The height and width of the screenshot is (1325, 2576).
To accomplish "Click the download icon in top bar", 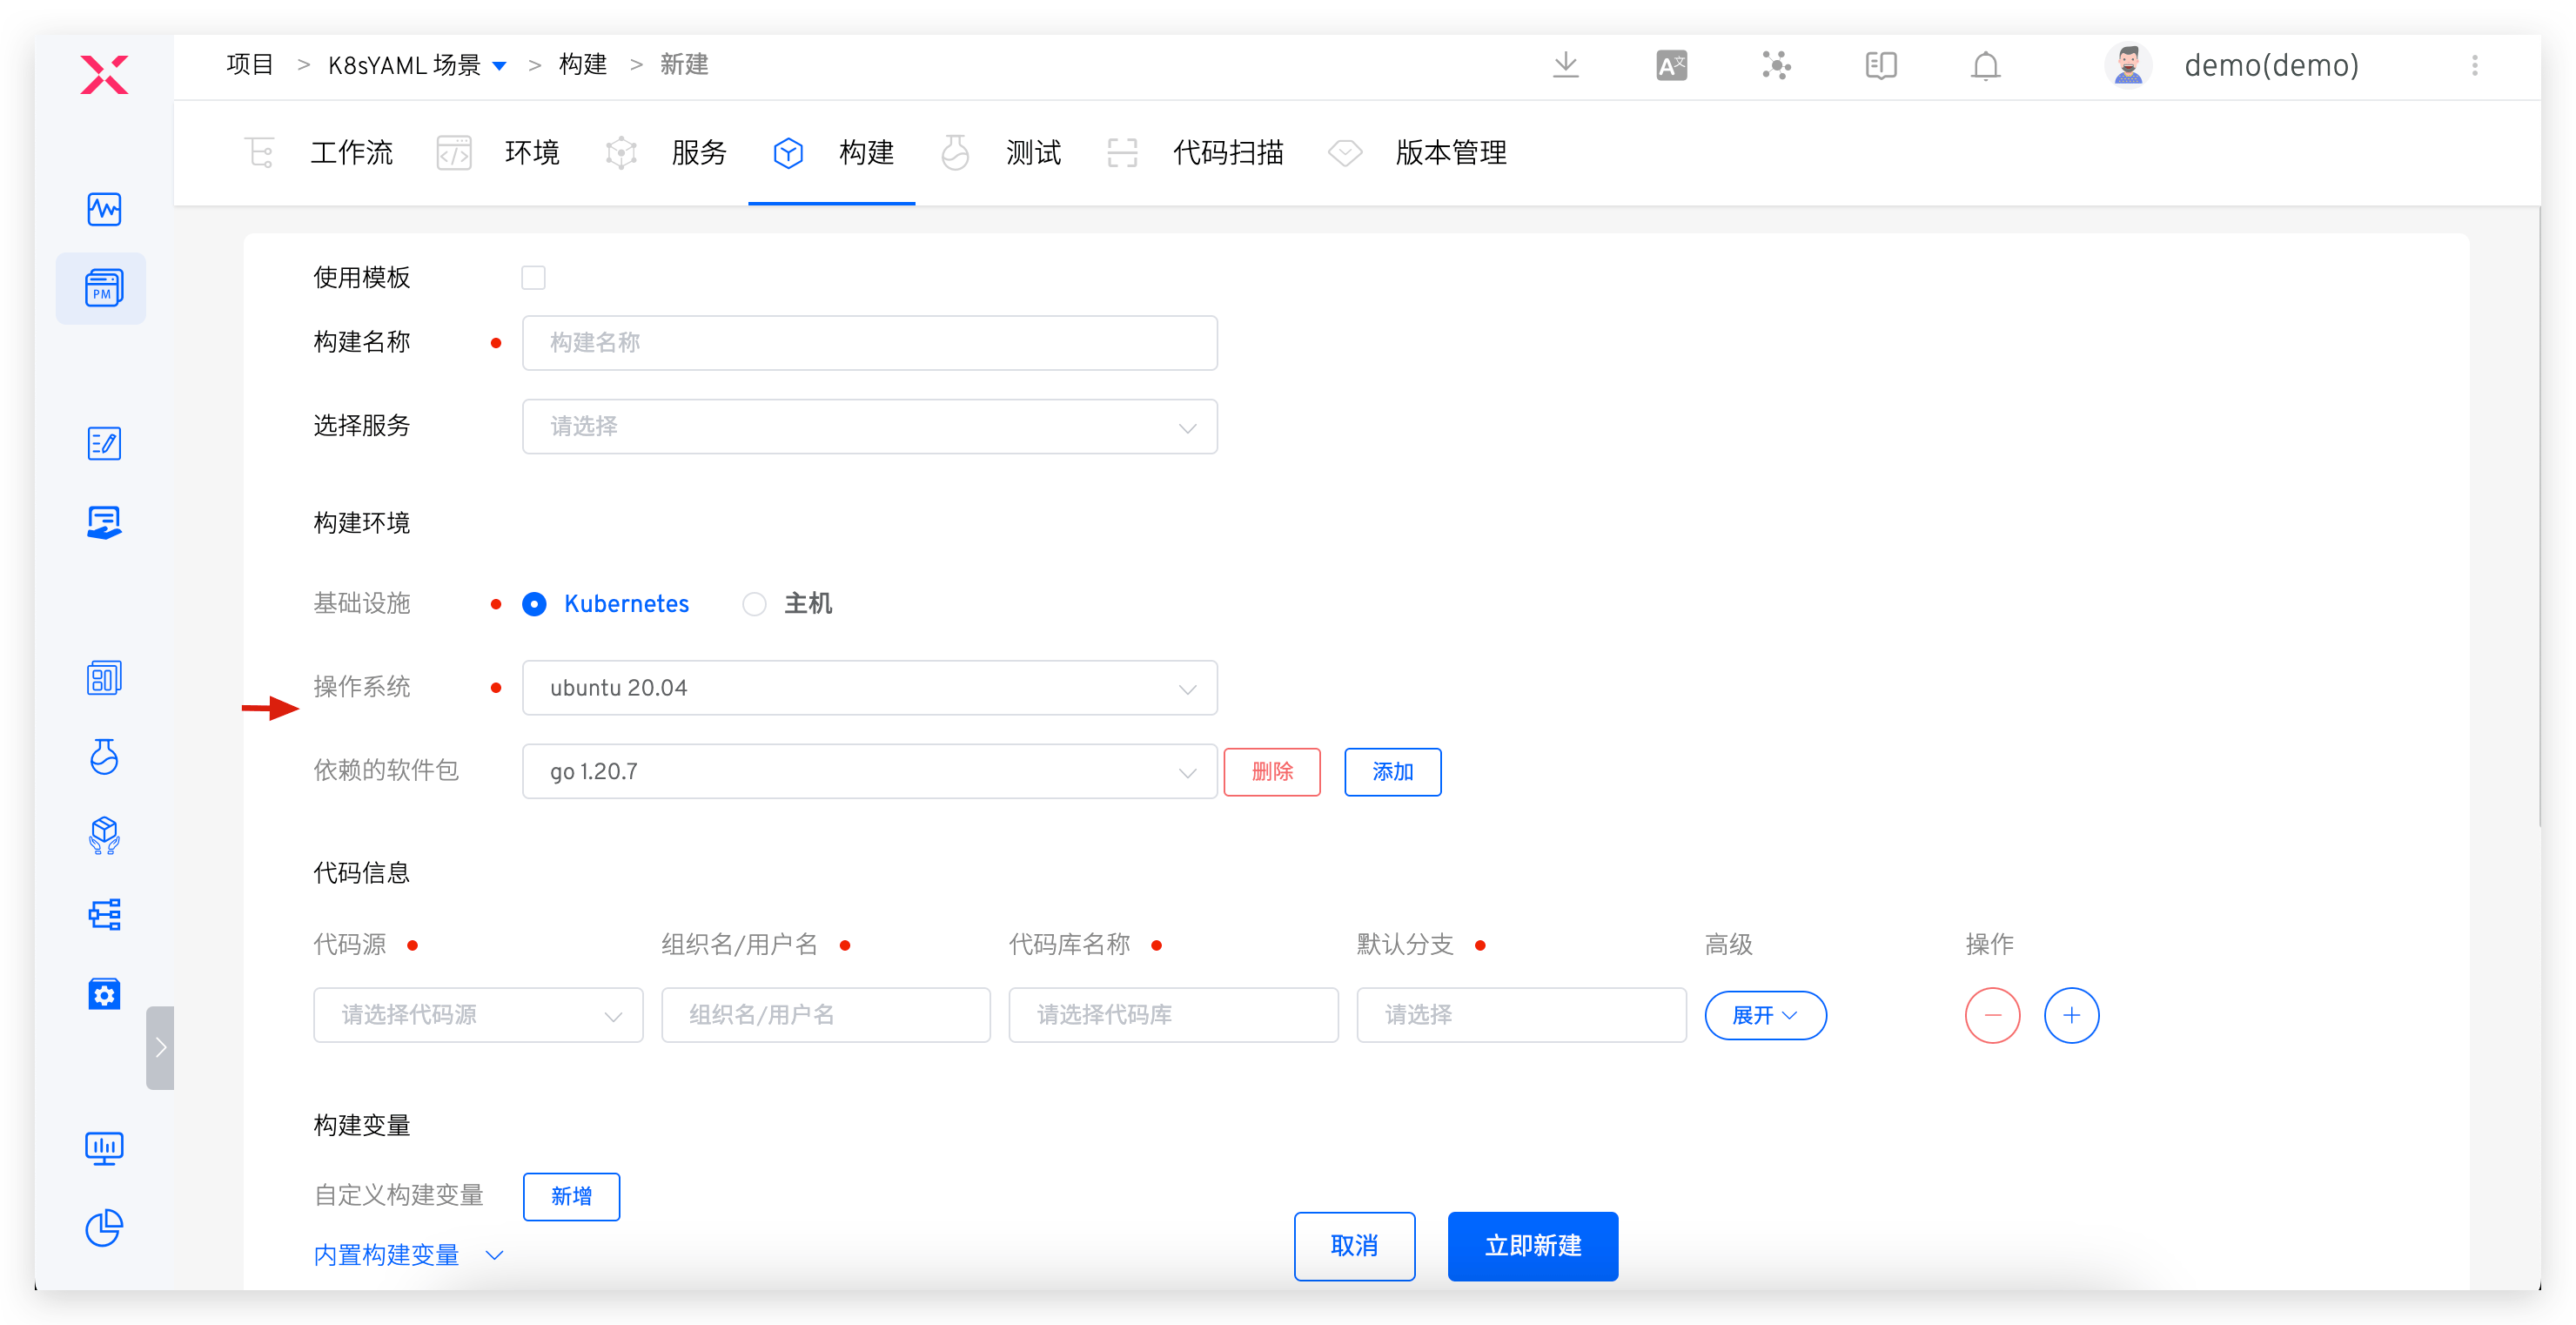I will 1565,66.
